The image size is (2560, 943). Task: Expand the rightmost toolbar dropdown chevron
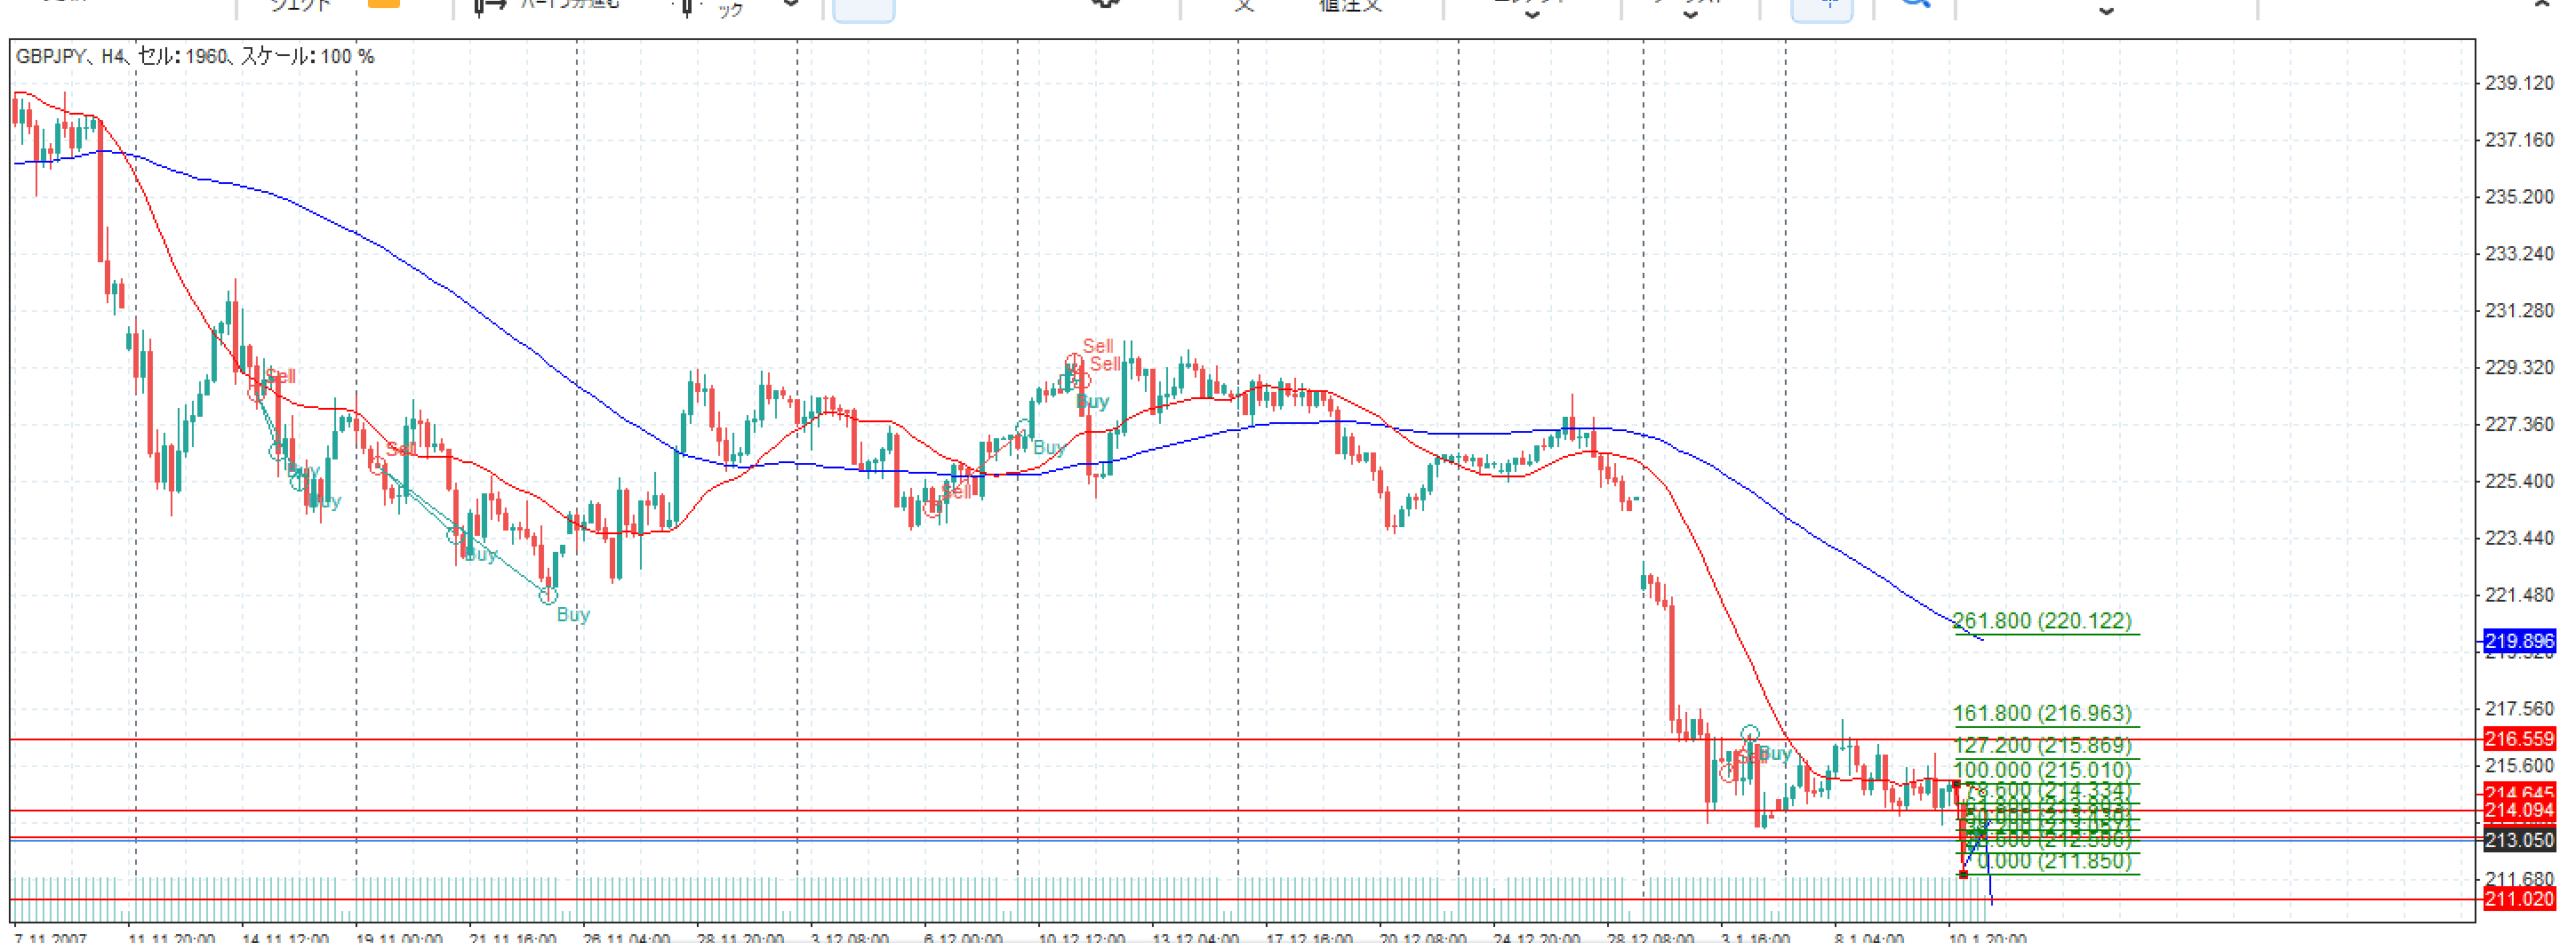coord(2105,12)
